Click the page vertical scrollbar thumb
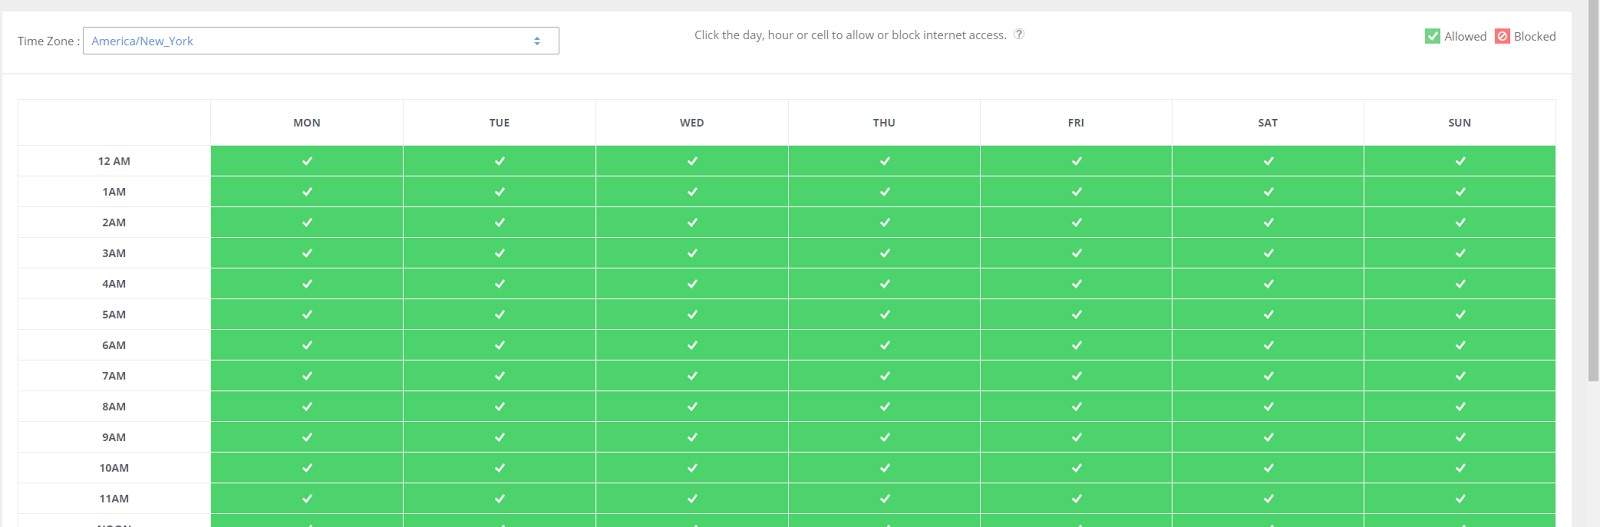1600x527 pixels. click(1593, 190)
